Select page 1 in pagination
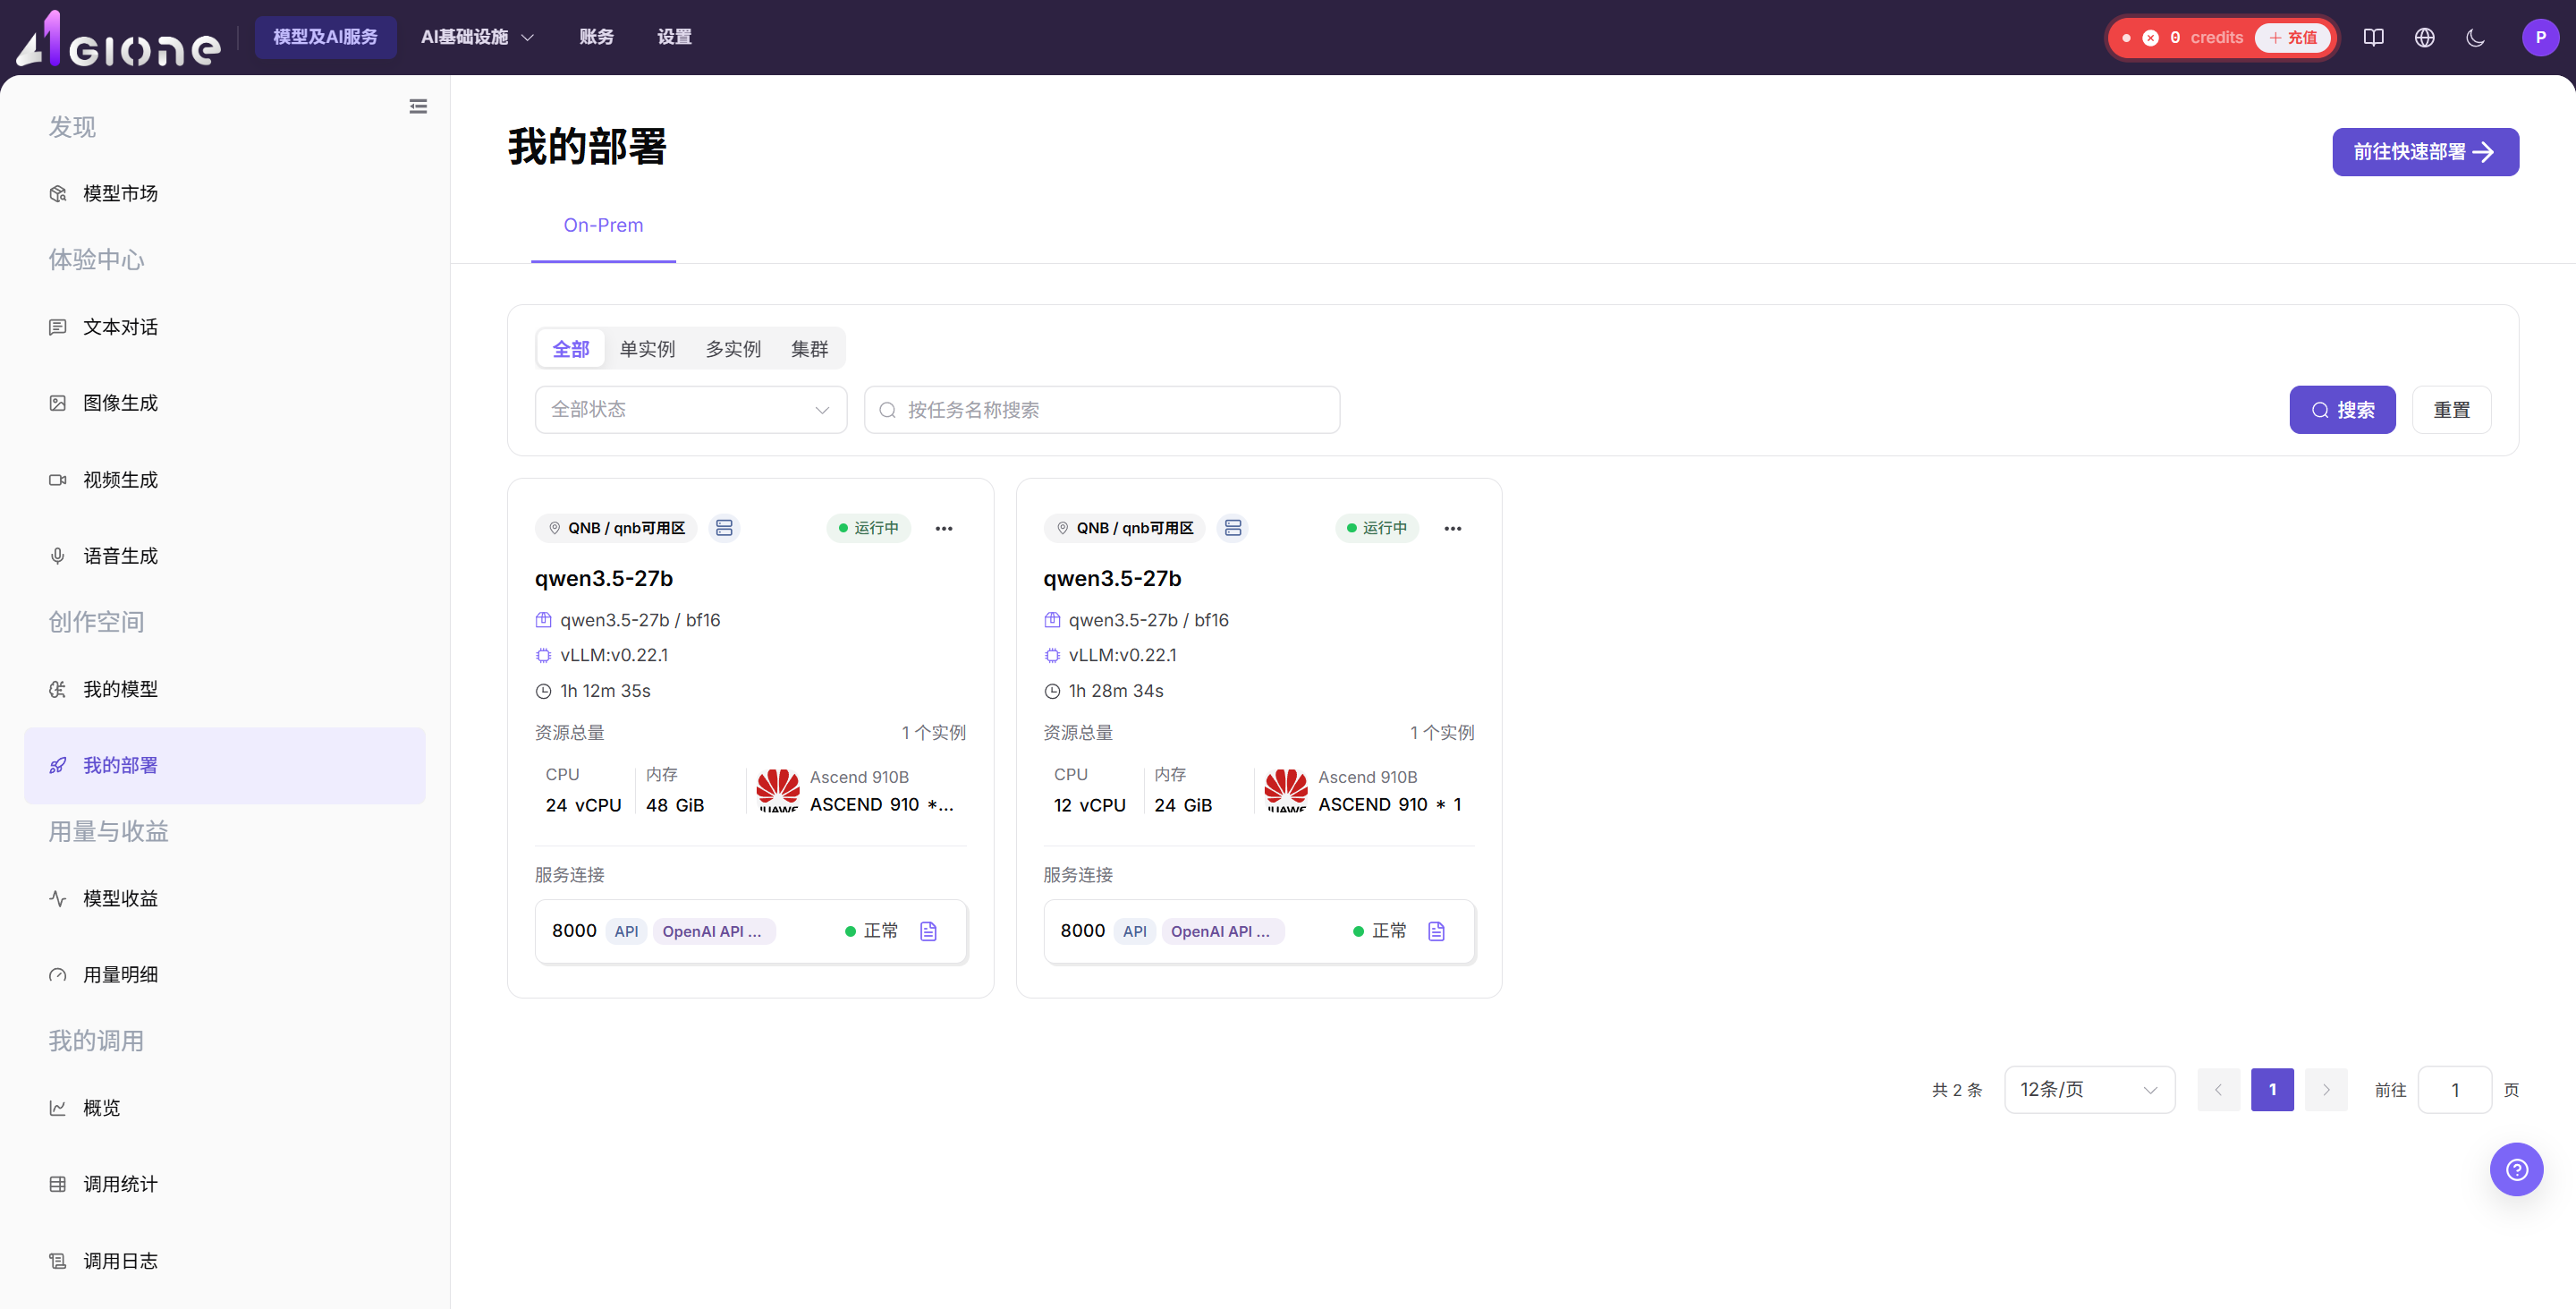2576x1309 pixels. tap(2272, 1090)
